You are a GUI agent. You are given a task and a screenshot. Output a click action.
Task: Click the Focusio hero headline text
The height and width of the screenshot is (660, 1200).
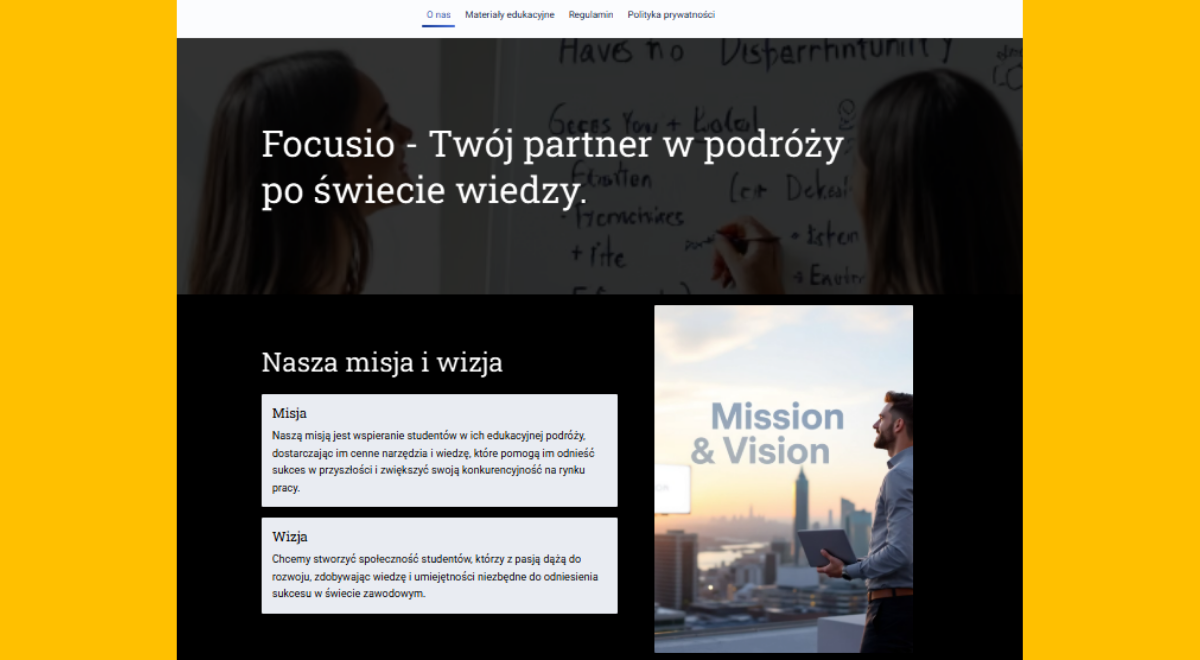pyautogui.click(x=553, y=168)
